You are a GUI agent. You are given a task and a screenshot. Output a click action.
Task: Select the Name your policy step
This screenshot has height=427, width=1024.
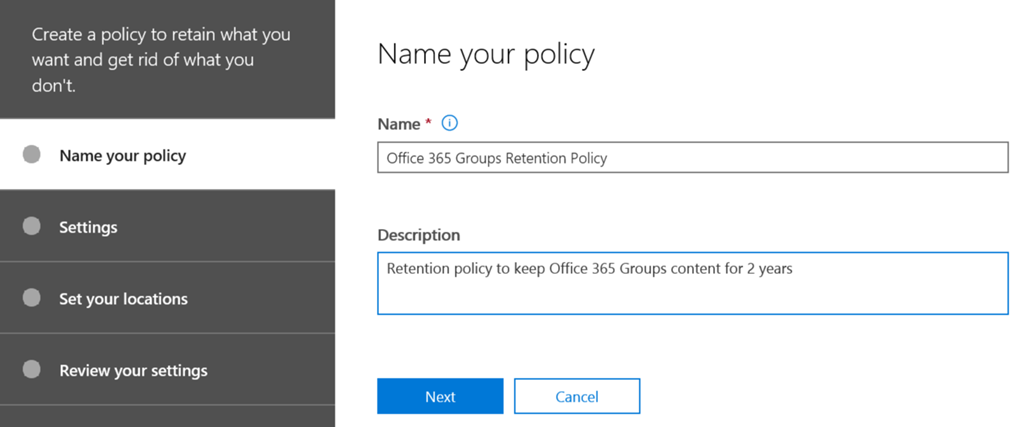(x=122, y=155)
